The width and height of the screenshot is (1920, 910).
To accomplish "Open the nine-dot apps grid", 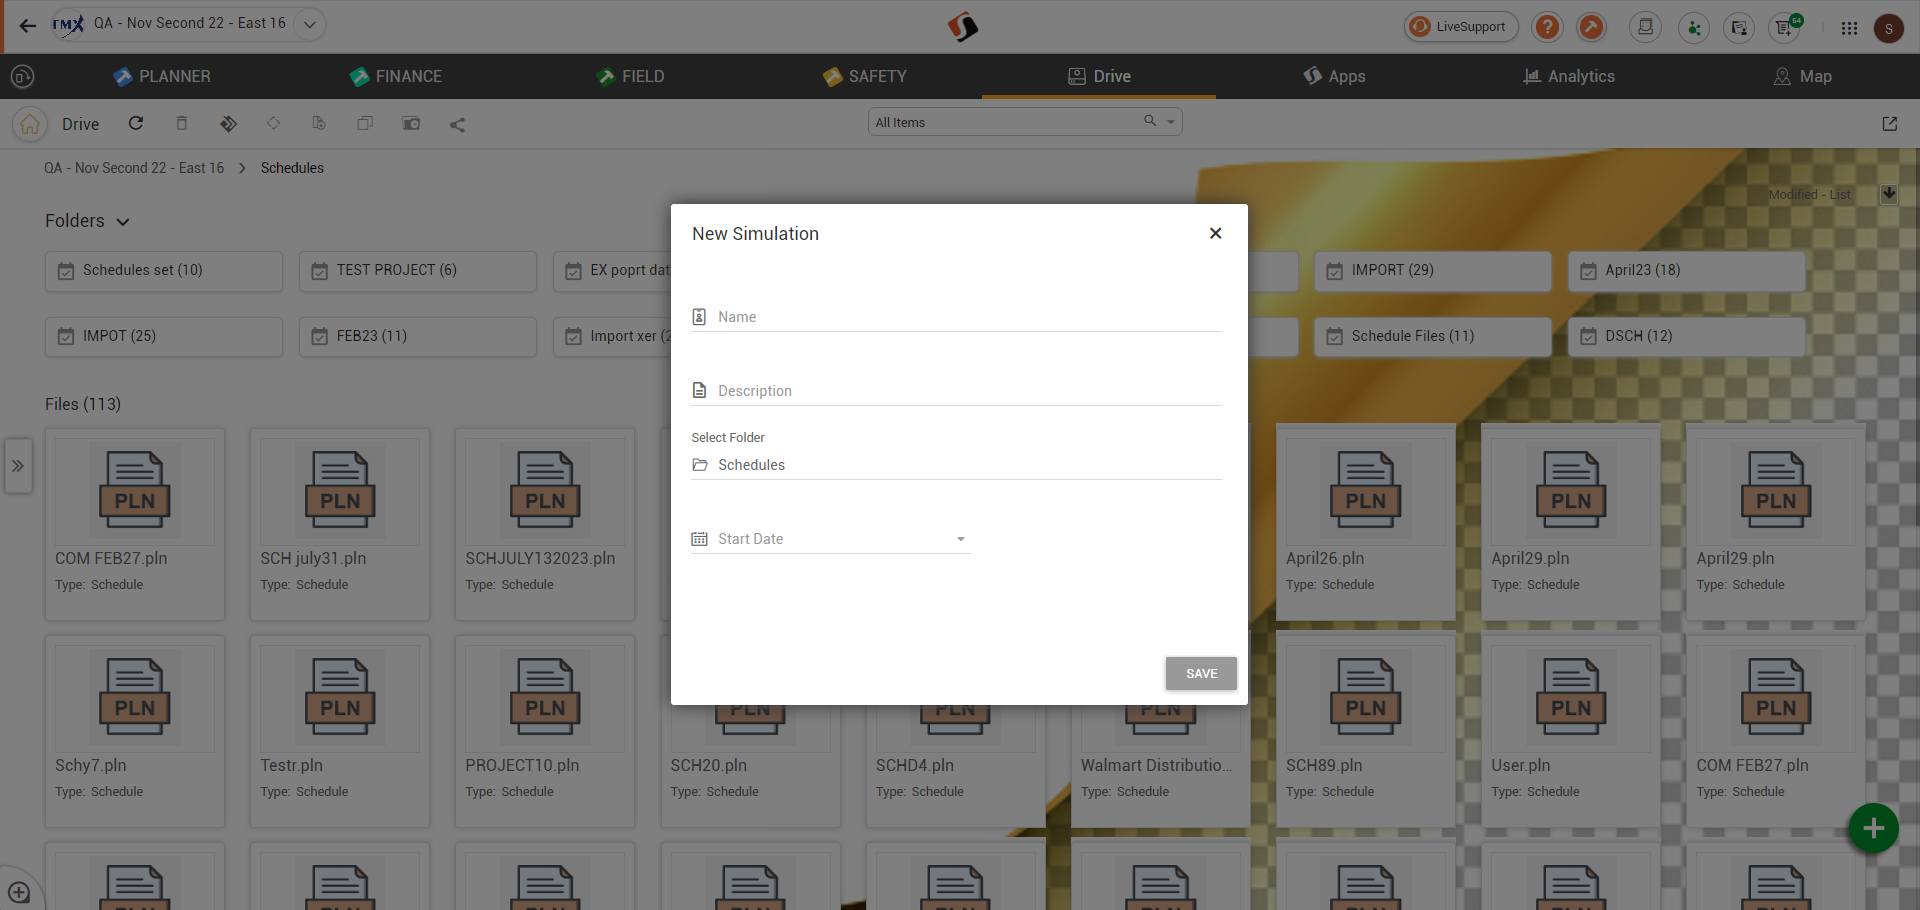I will coord(1849,28).
